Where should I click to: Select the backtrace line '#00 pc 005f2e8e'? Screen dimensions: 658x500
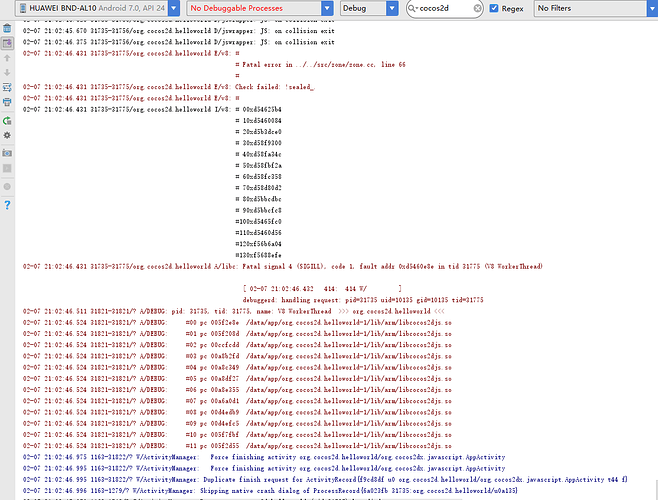point(237,323)
